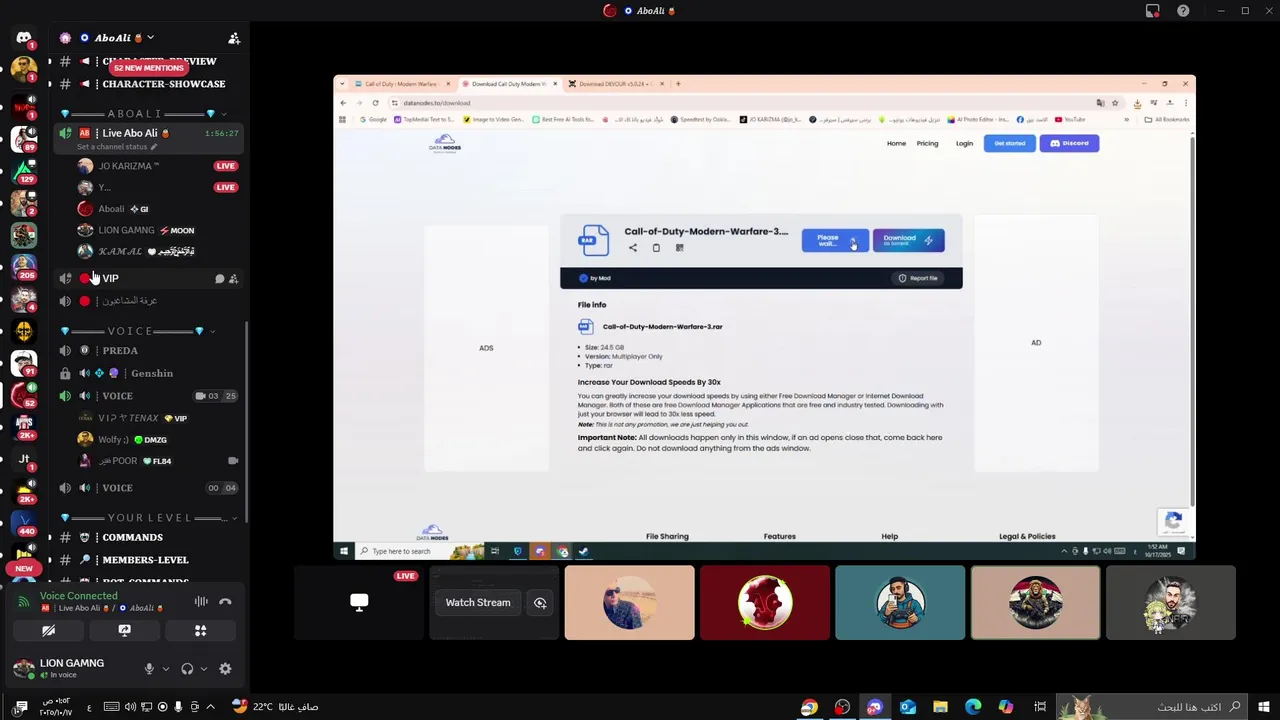The image size is (1280, 720).
Task: Open Chrome from Windows taskbar
Action: coord(809,707)
